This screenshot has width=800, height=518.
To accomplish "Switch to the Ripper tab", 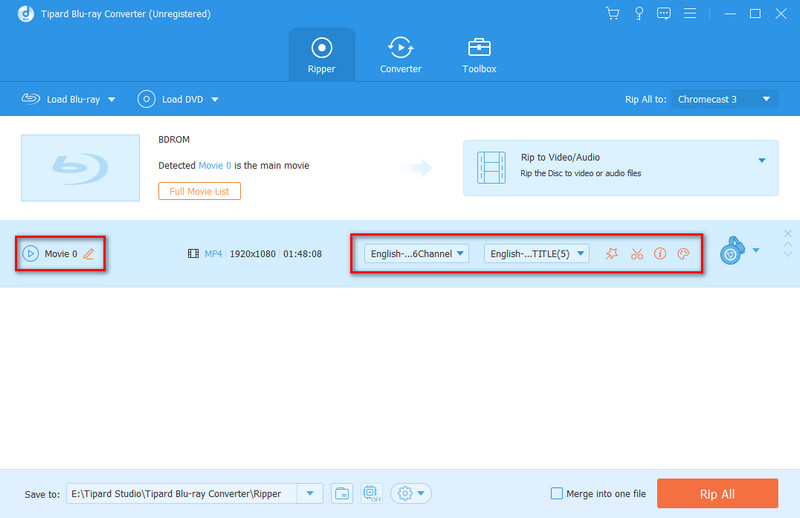I will point(321,55).
